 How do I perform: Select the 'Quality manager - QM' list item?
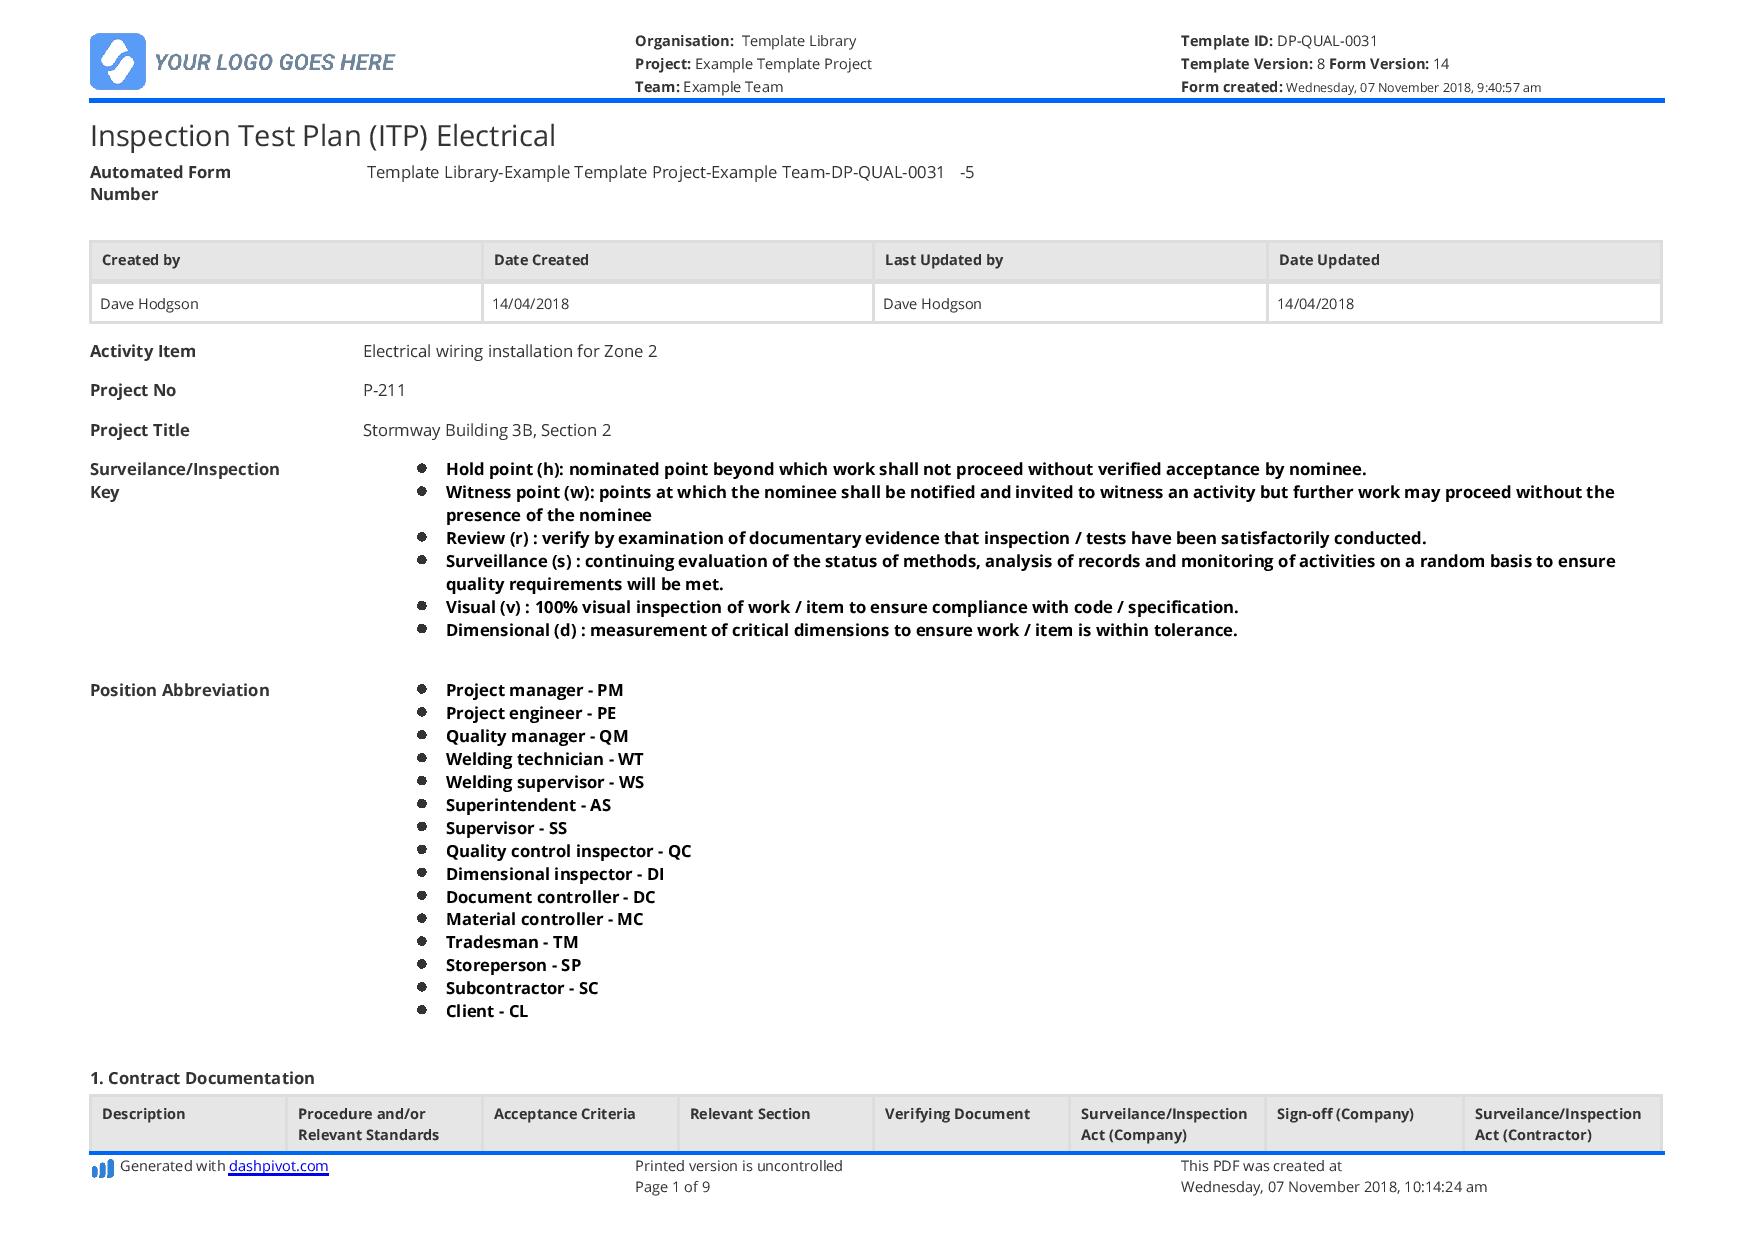point(536,736)
